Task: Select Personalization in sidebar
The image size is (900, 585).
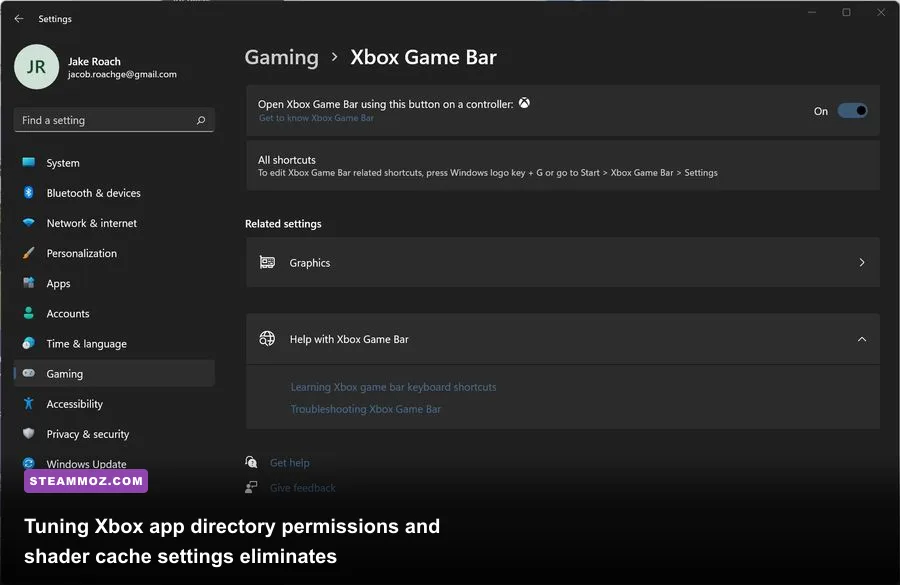Action: click(114, 253)
